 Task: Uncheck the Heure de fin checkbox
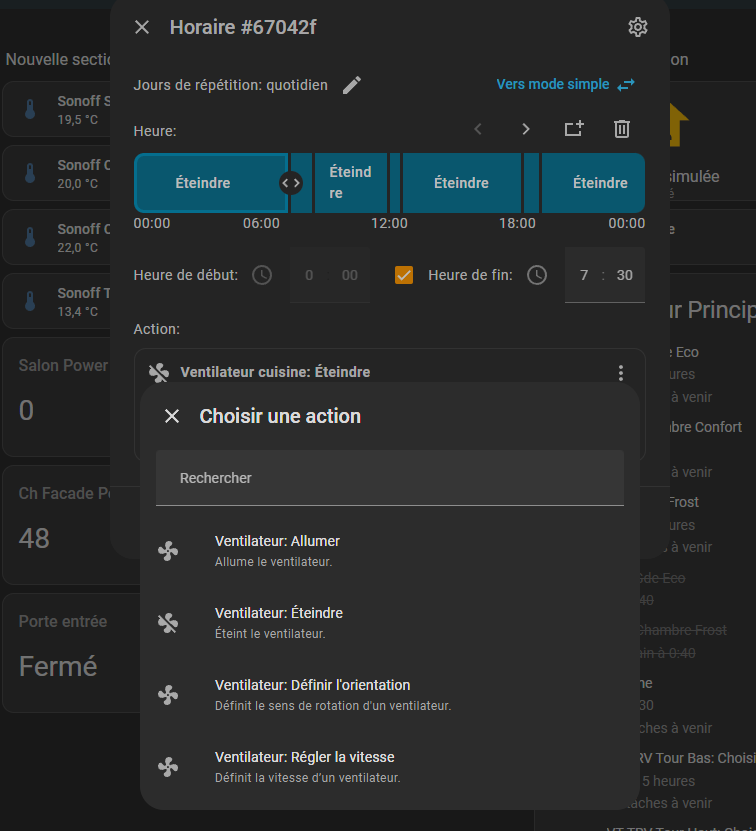pos(404,275)
